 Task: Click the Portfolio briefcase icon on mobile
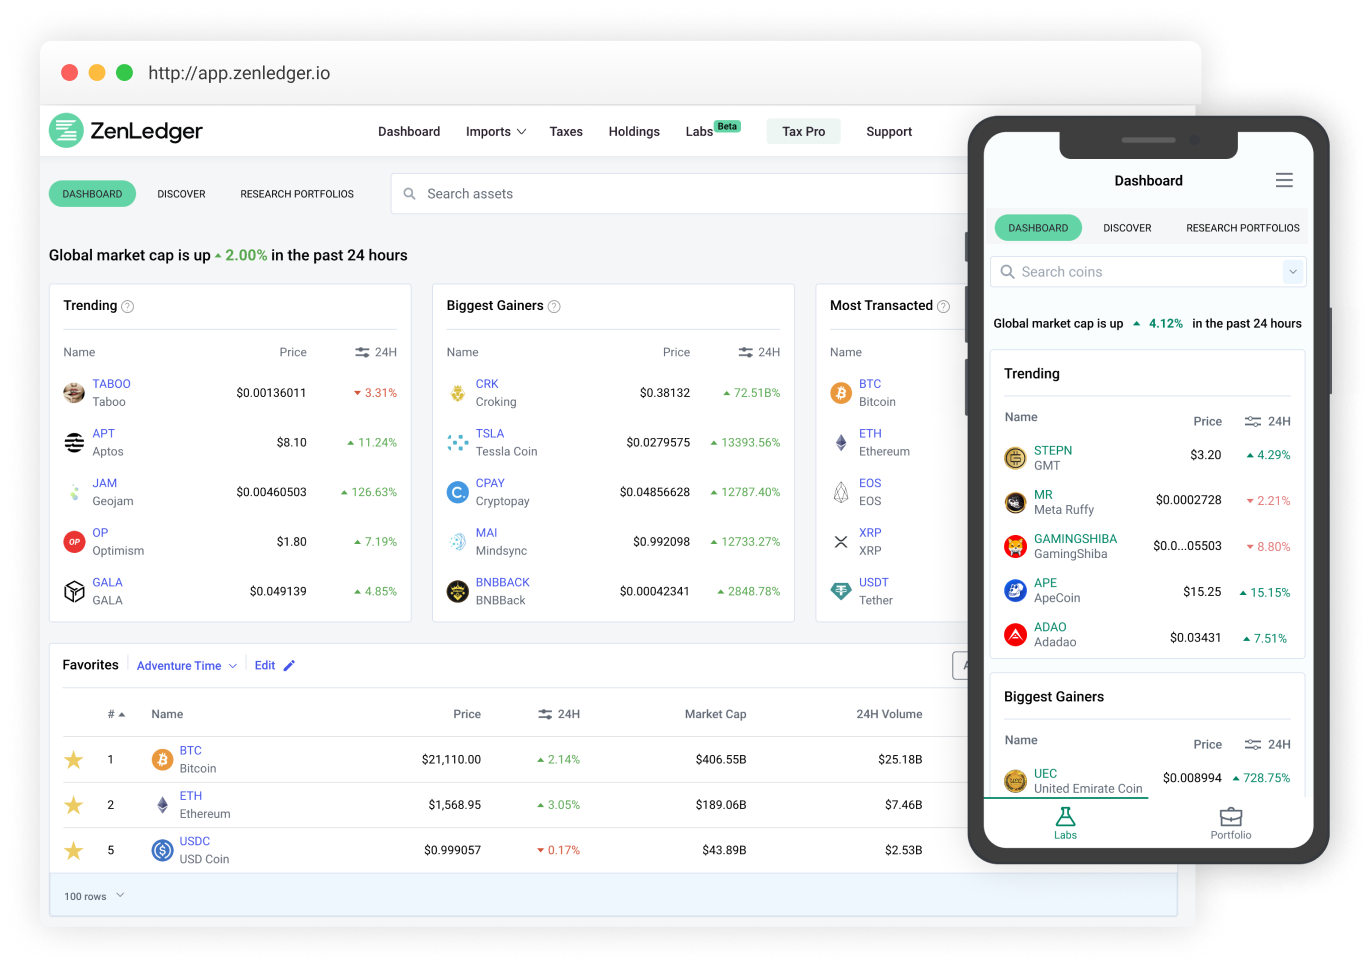(x=1231, y=817)
